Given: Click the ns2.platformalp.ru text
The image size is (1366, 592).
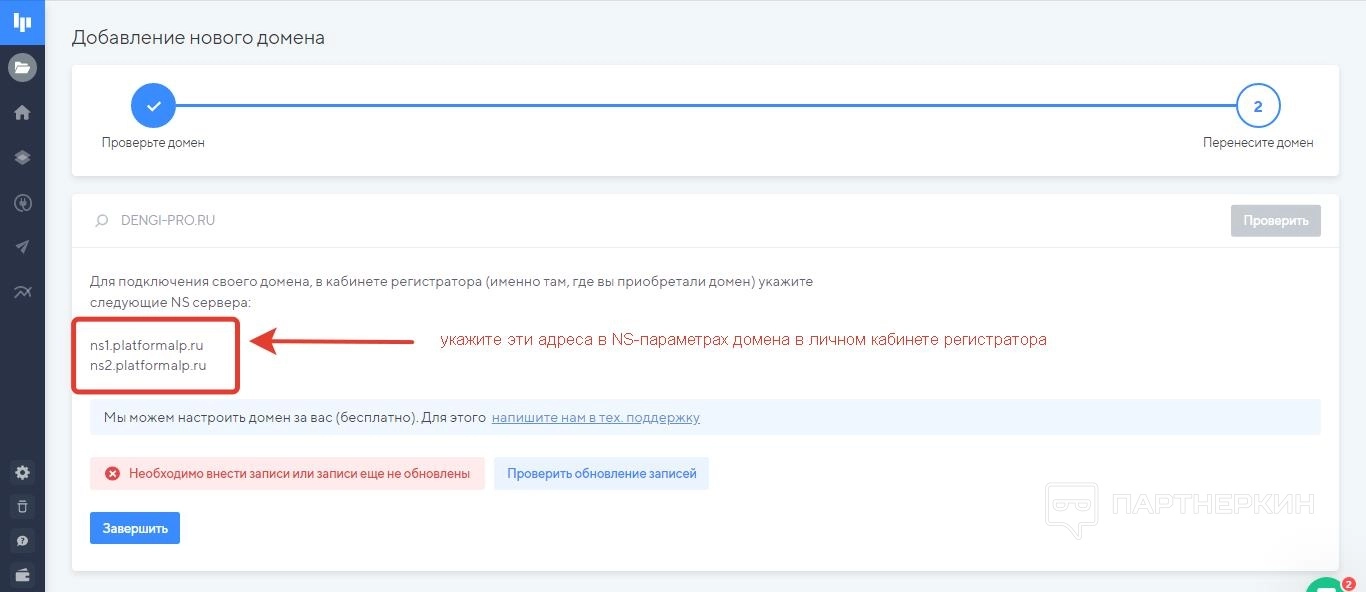Looking at the screenshot, I should 148,365.
